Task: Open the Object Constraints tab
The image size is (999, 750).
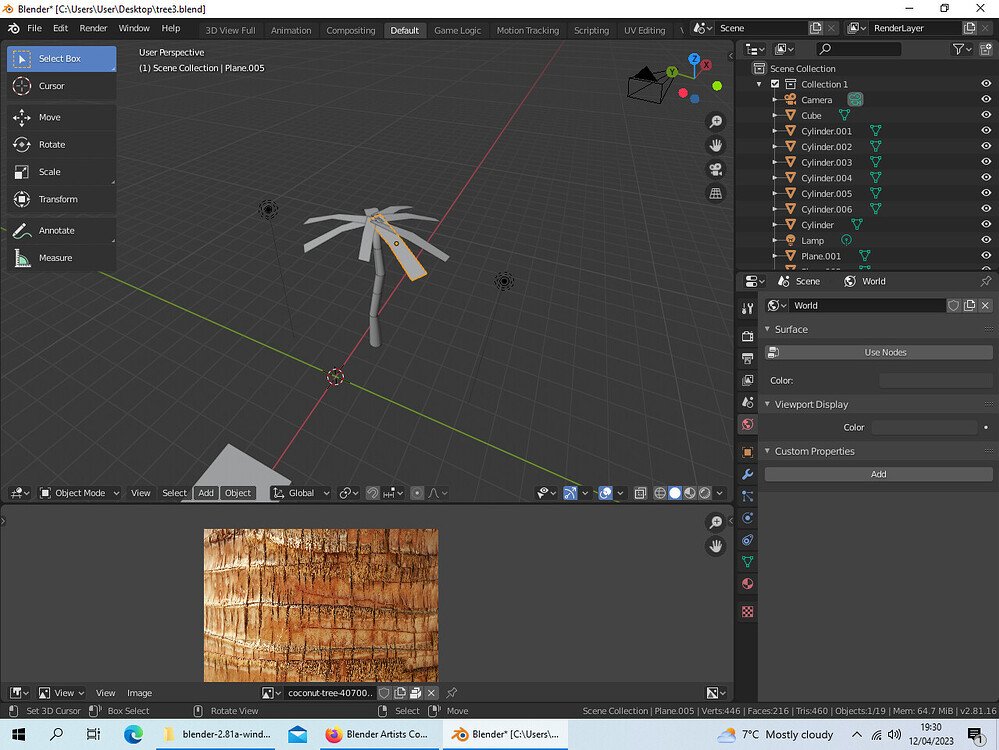Action: coord(747,540)
